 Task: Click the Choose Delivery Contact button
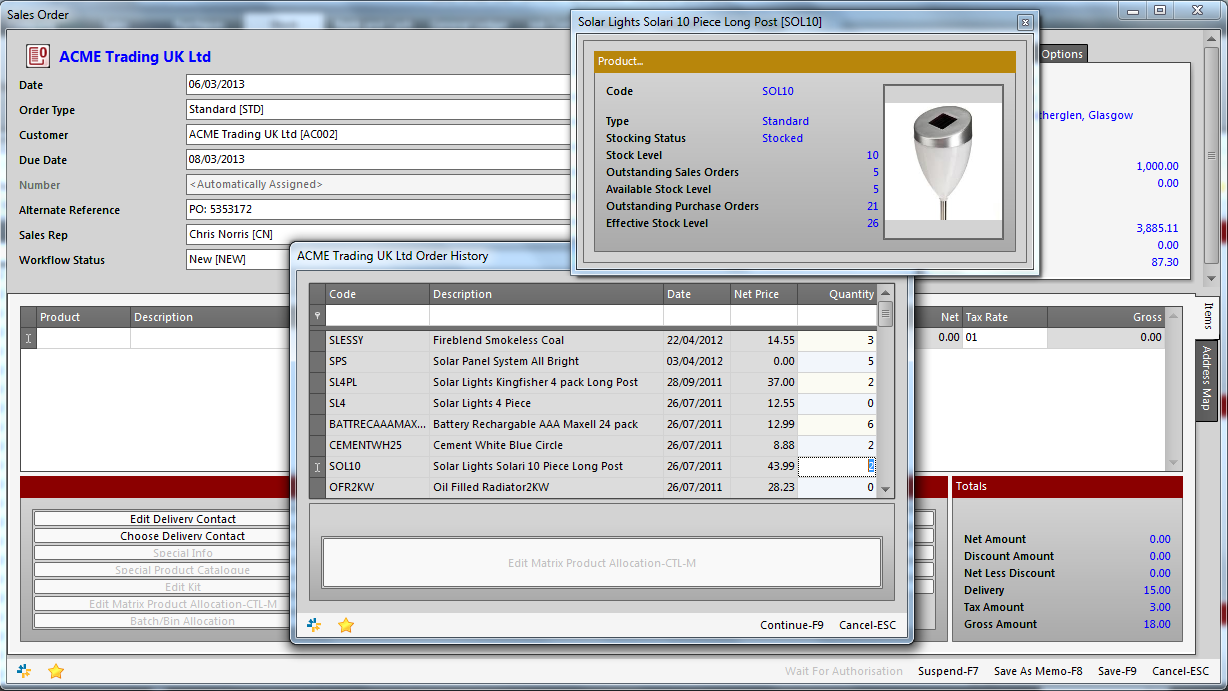click(x=183, y=536)
